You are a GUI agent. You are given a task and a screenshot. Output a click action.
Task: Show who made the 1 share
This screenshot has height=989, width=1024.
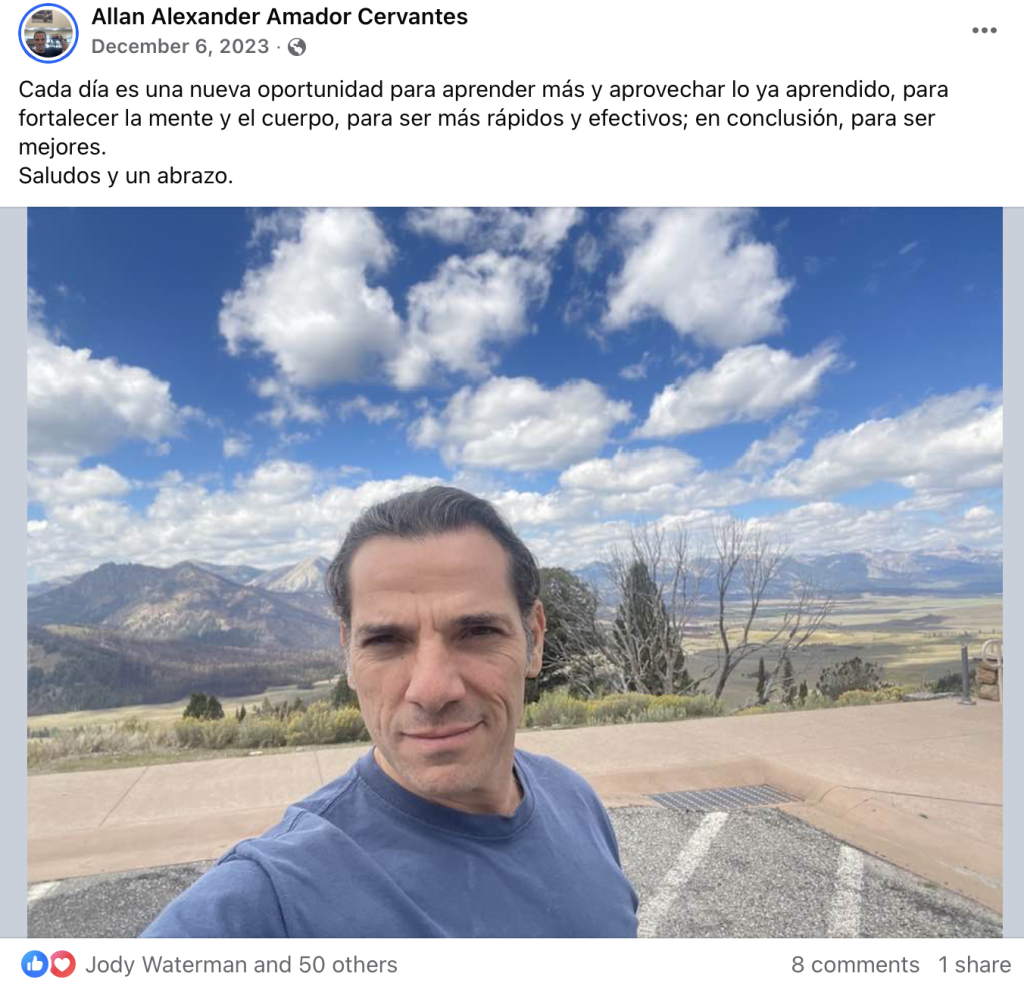pos(974,964)
